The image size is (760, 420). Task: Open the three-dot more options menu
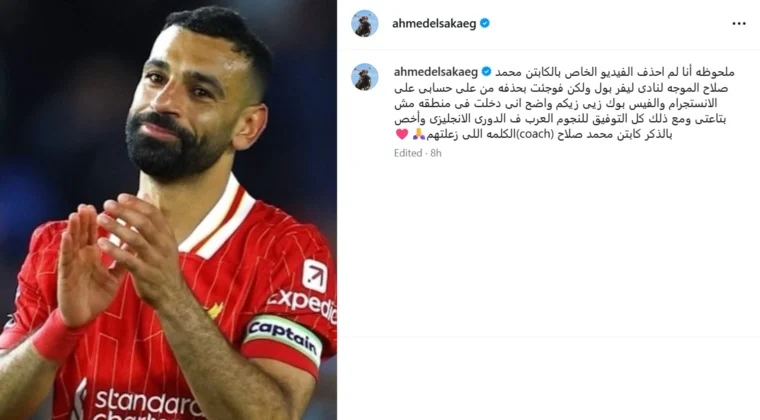(x=738, y=24)
